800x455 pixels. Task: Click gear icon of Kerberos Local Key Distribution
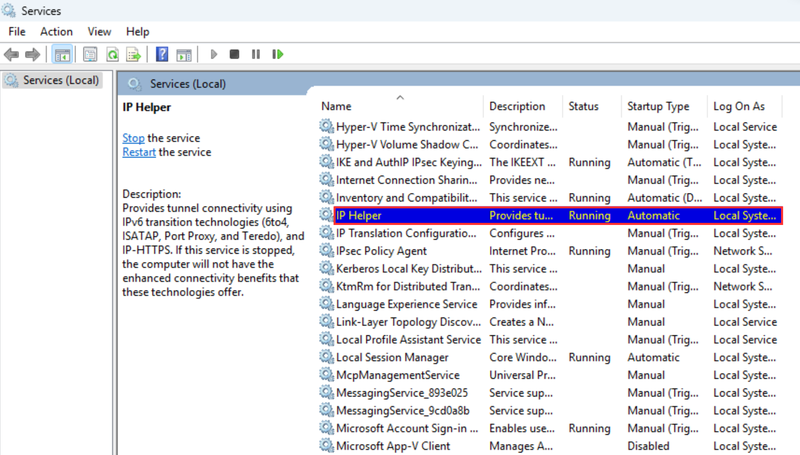click(327, 268)
